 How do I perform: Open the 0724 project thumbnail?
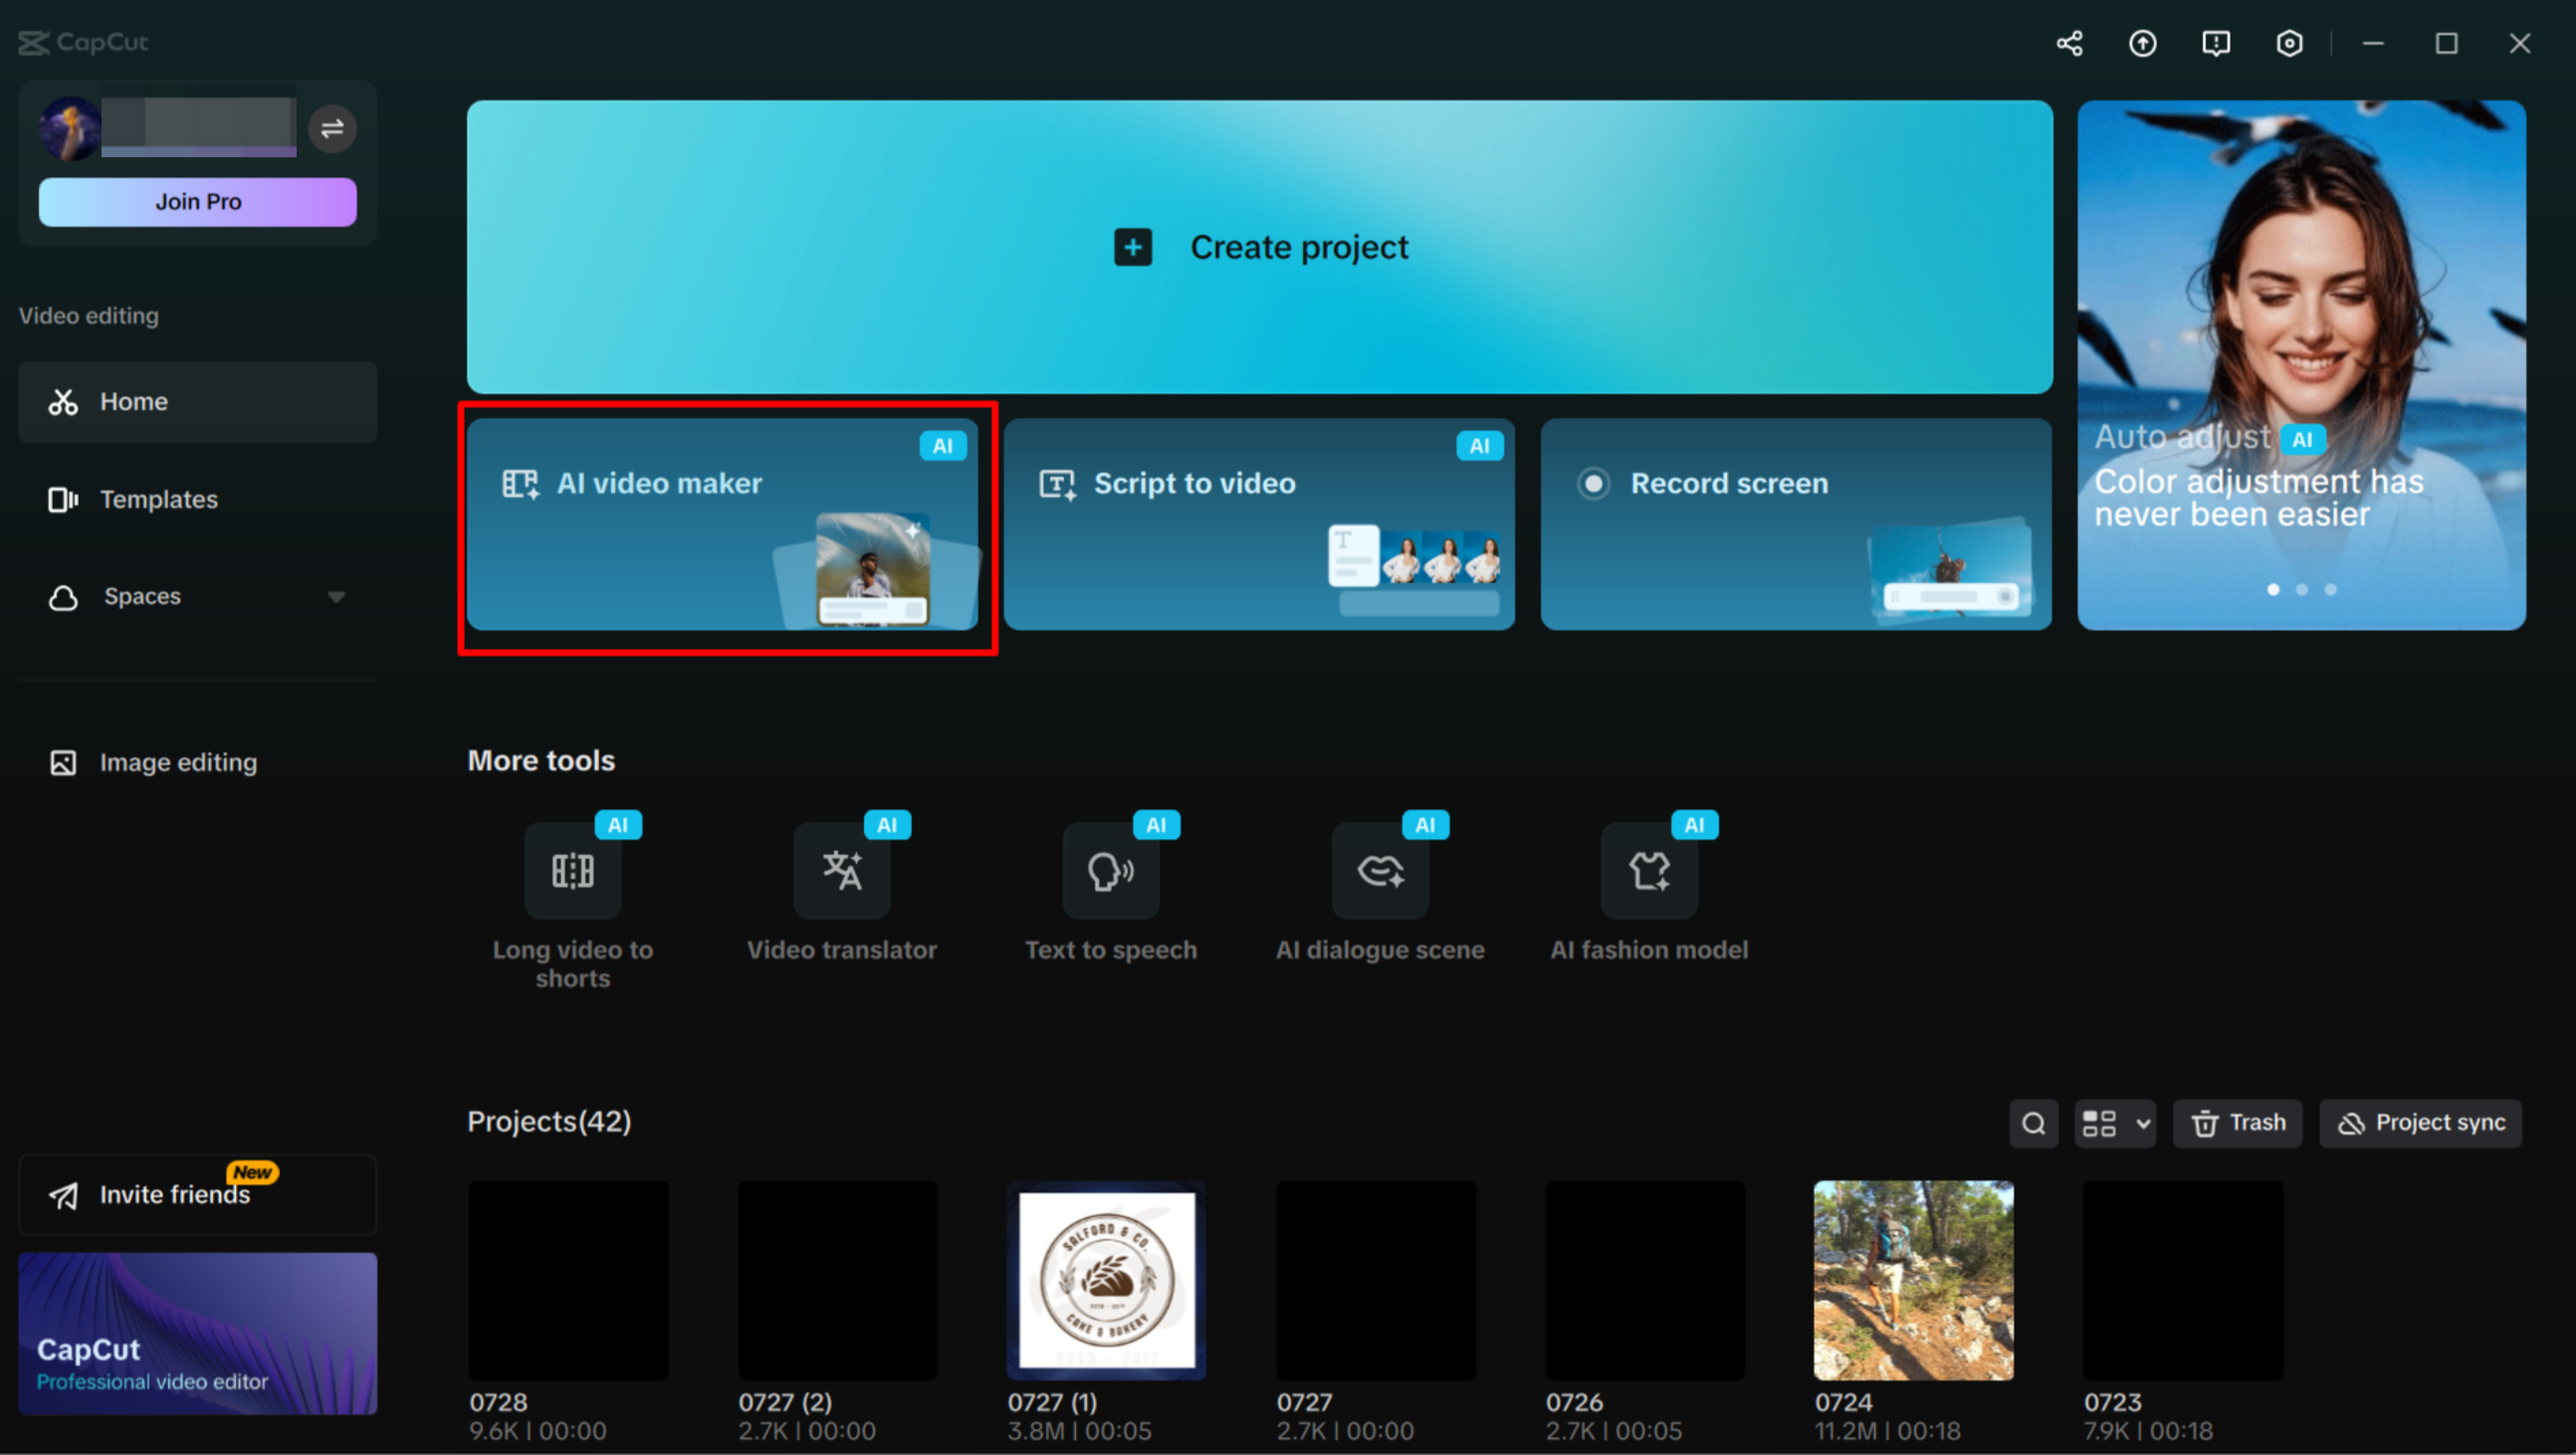coord(1913,1281)
